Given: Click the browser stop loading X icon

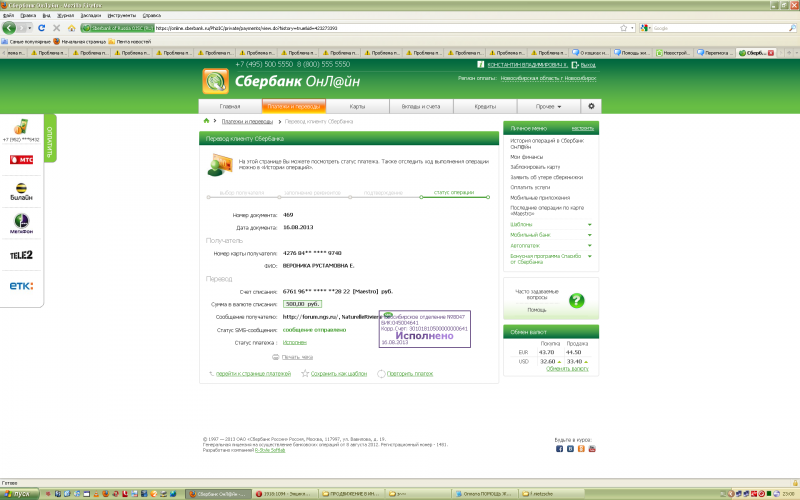Looking at the screenshot, I should tap(57, 28).
